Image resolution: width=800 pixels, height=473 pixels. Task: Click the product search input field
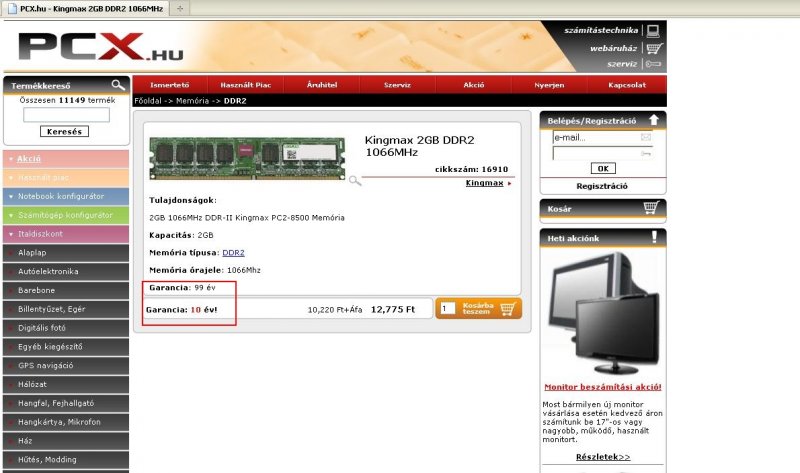click(66, 115)
